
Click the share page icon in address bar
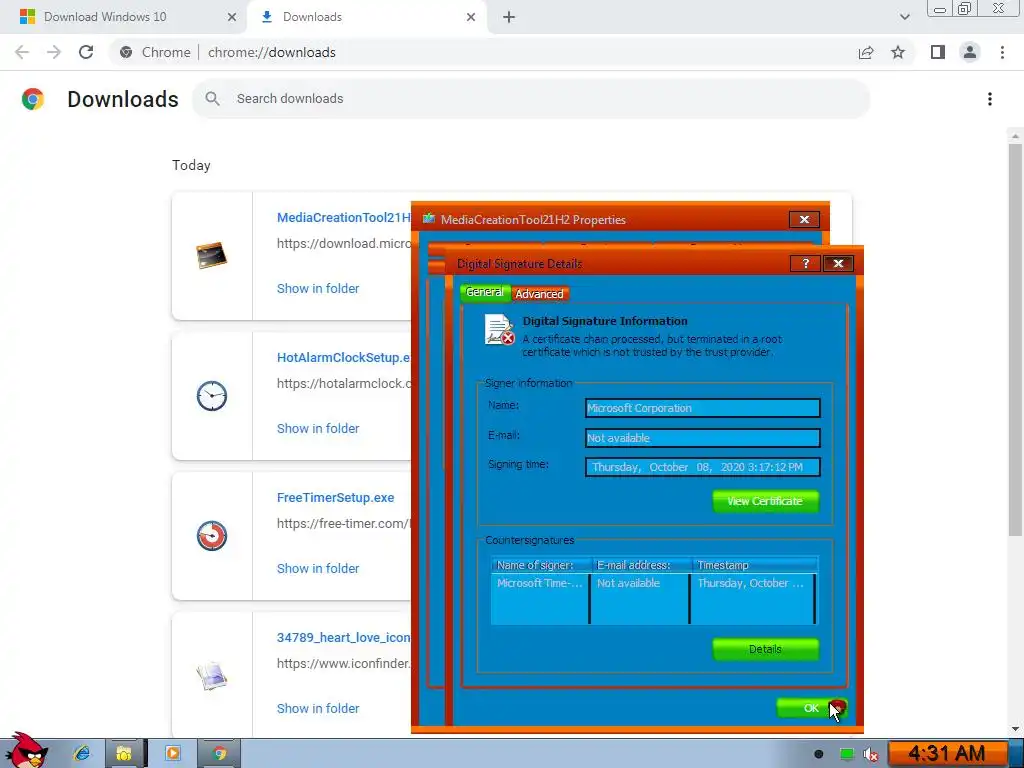coord(866,52)
